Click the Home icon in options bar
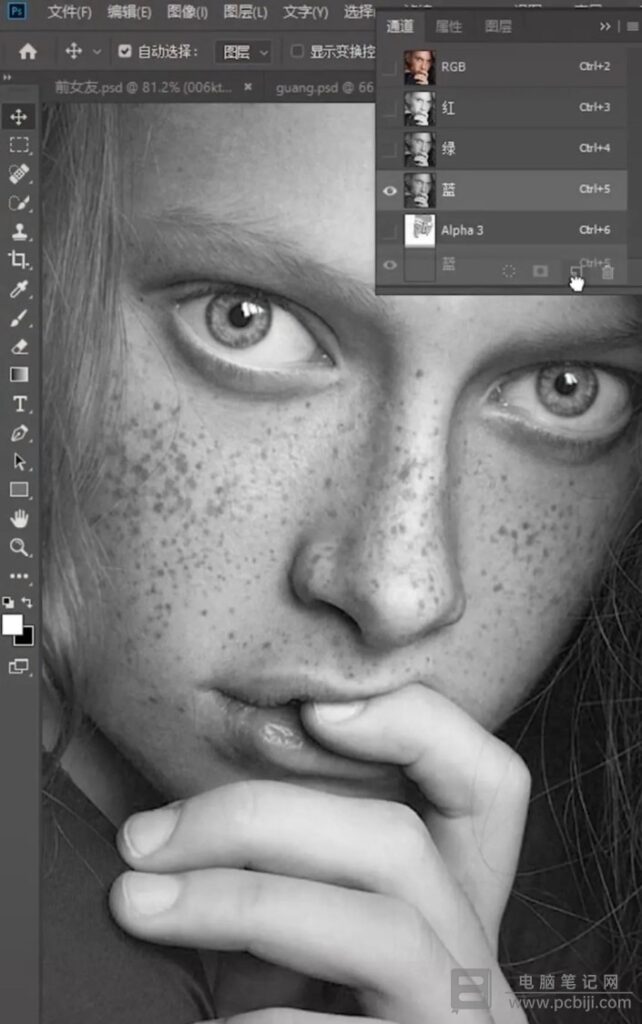642x1024 pixels. pyautogui.click(x=27, y=51)
